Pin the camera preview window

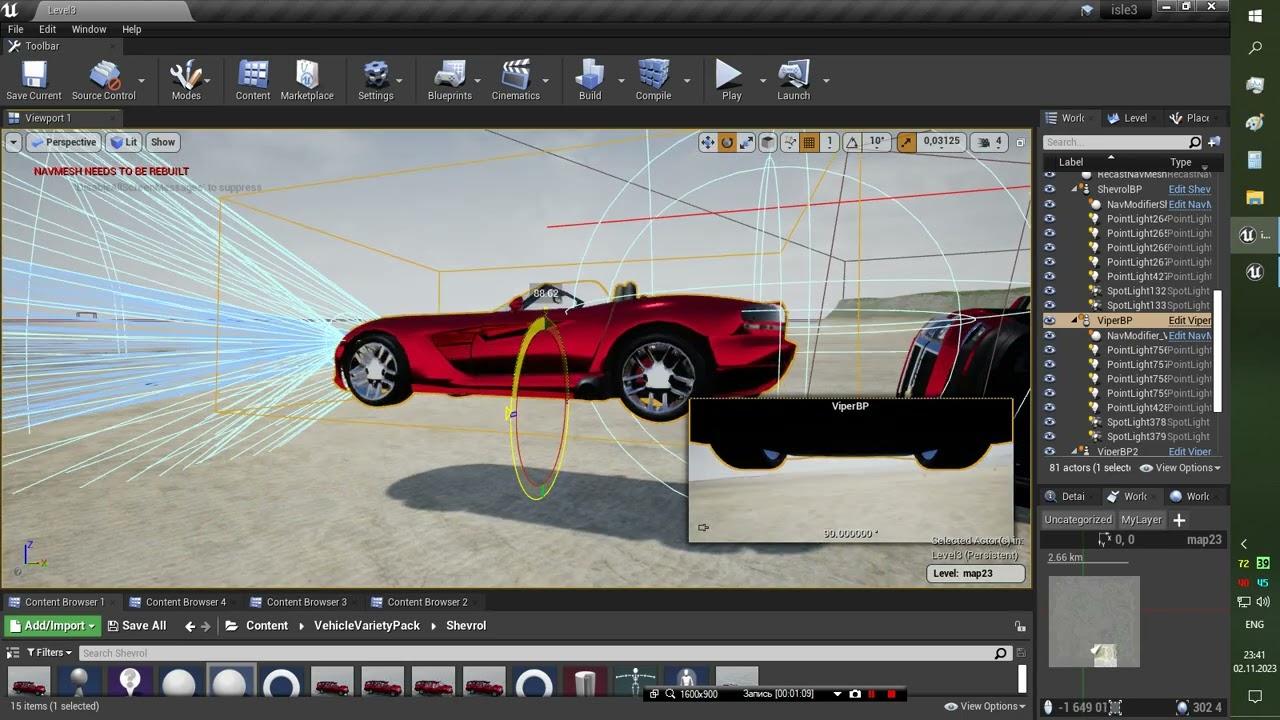[703, 527]
